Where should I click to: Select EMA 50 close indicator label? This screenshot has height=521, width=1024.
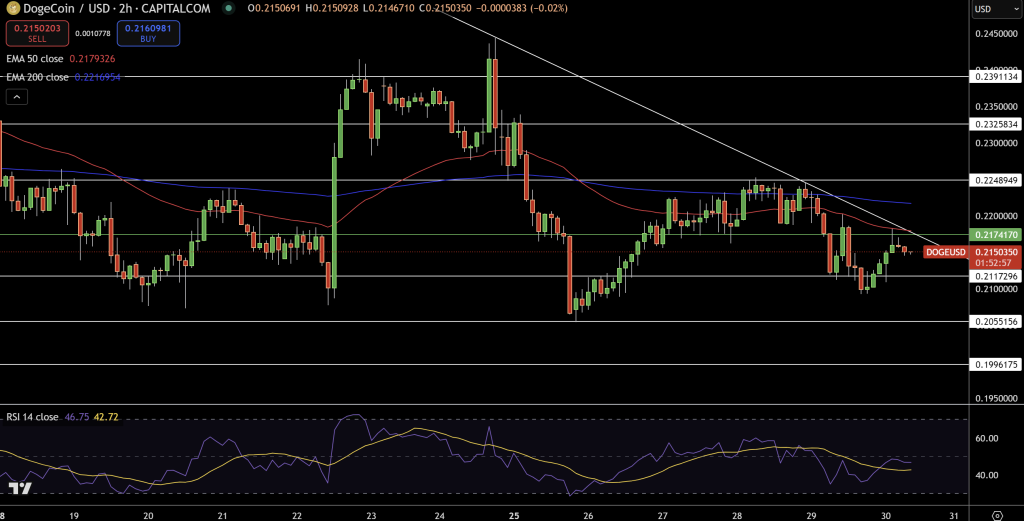point(35,59)
